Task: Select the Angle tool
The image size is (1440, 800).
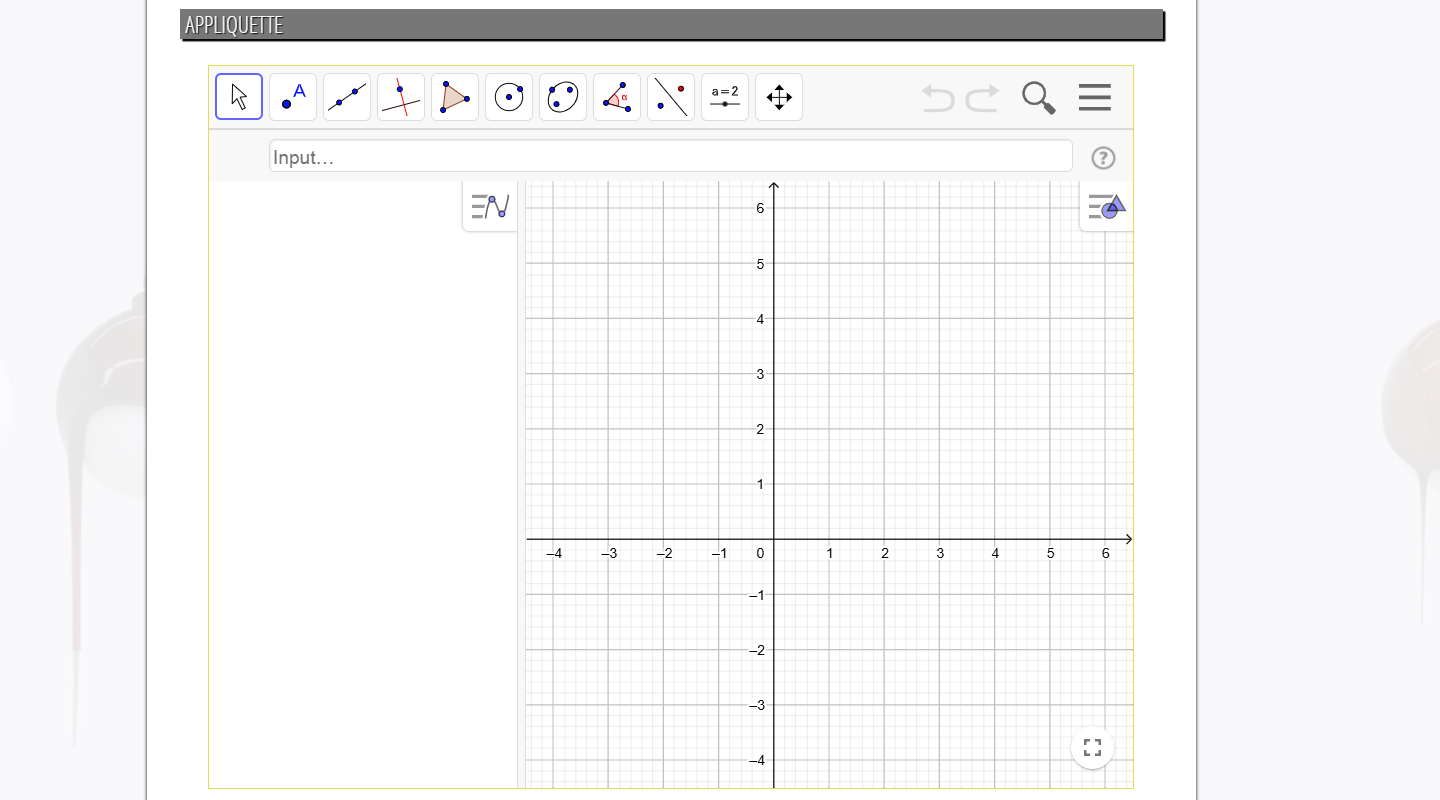Action: [x=617, y=97]
